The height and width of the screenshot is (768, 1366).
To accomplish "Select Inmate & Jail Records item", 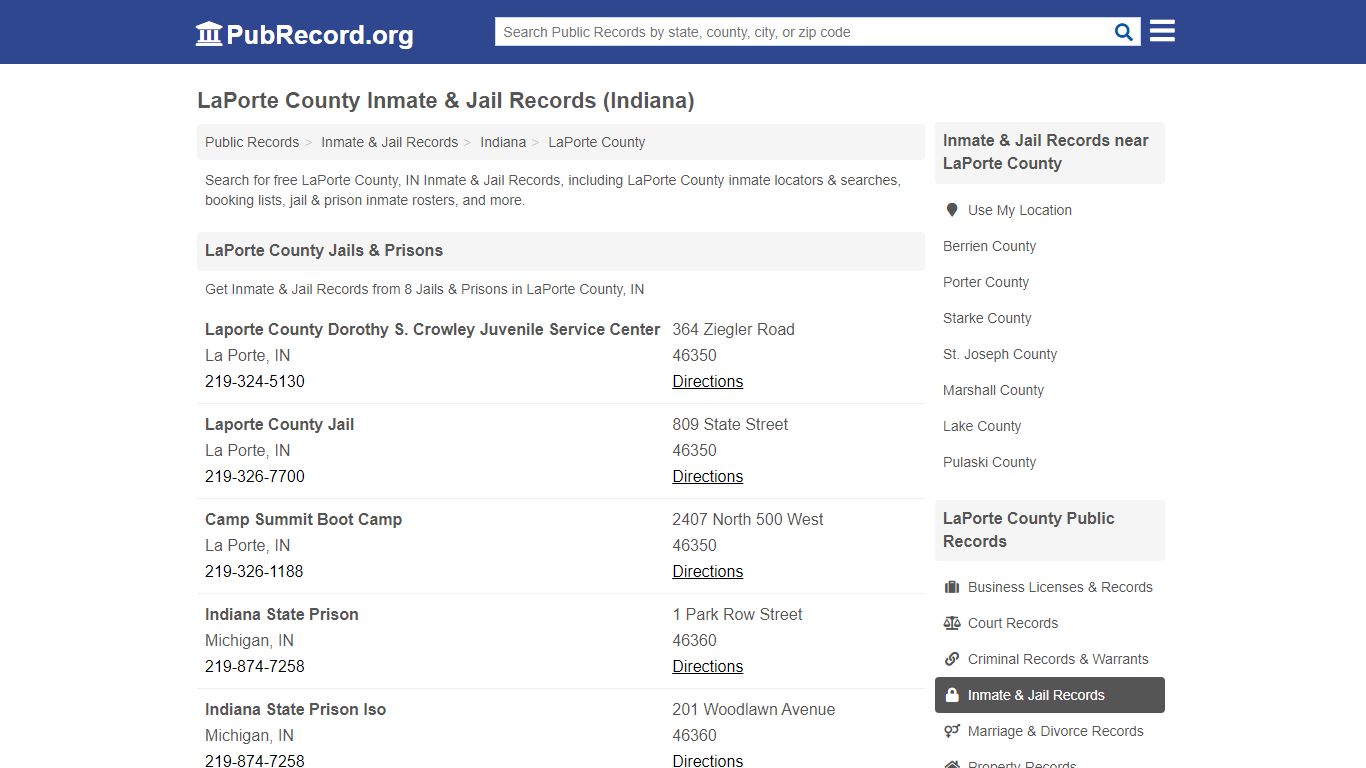I will pos(1050,695).
